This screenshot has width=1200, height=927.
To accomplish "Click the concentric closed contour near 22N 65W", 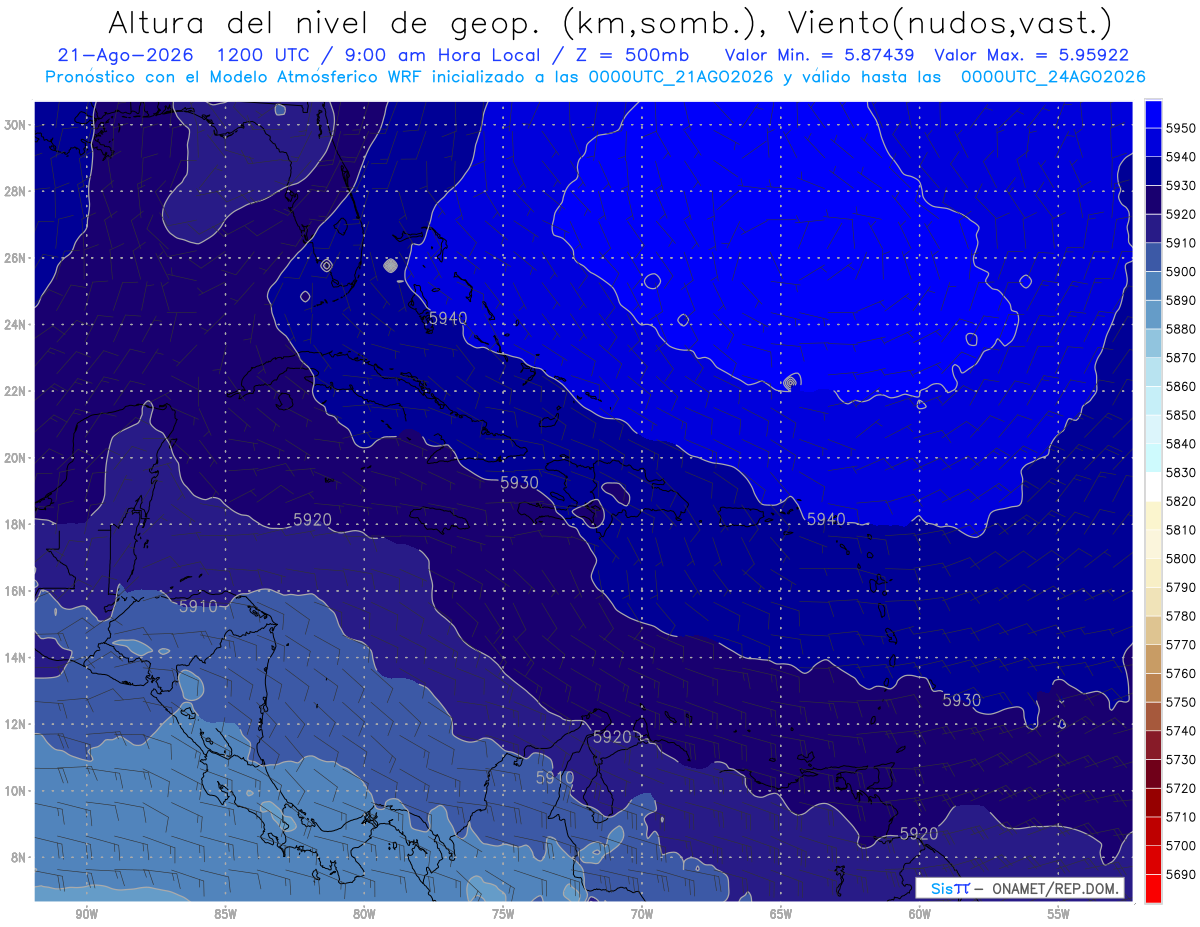I will pyautogui.click(x=791, y=382).
